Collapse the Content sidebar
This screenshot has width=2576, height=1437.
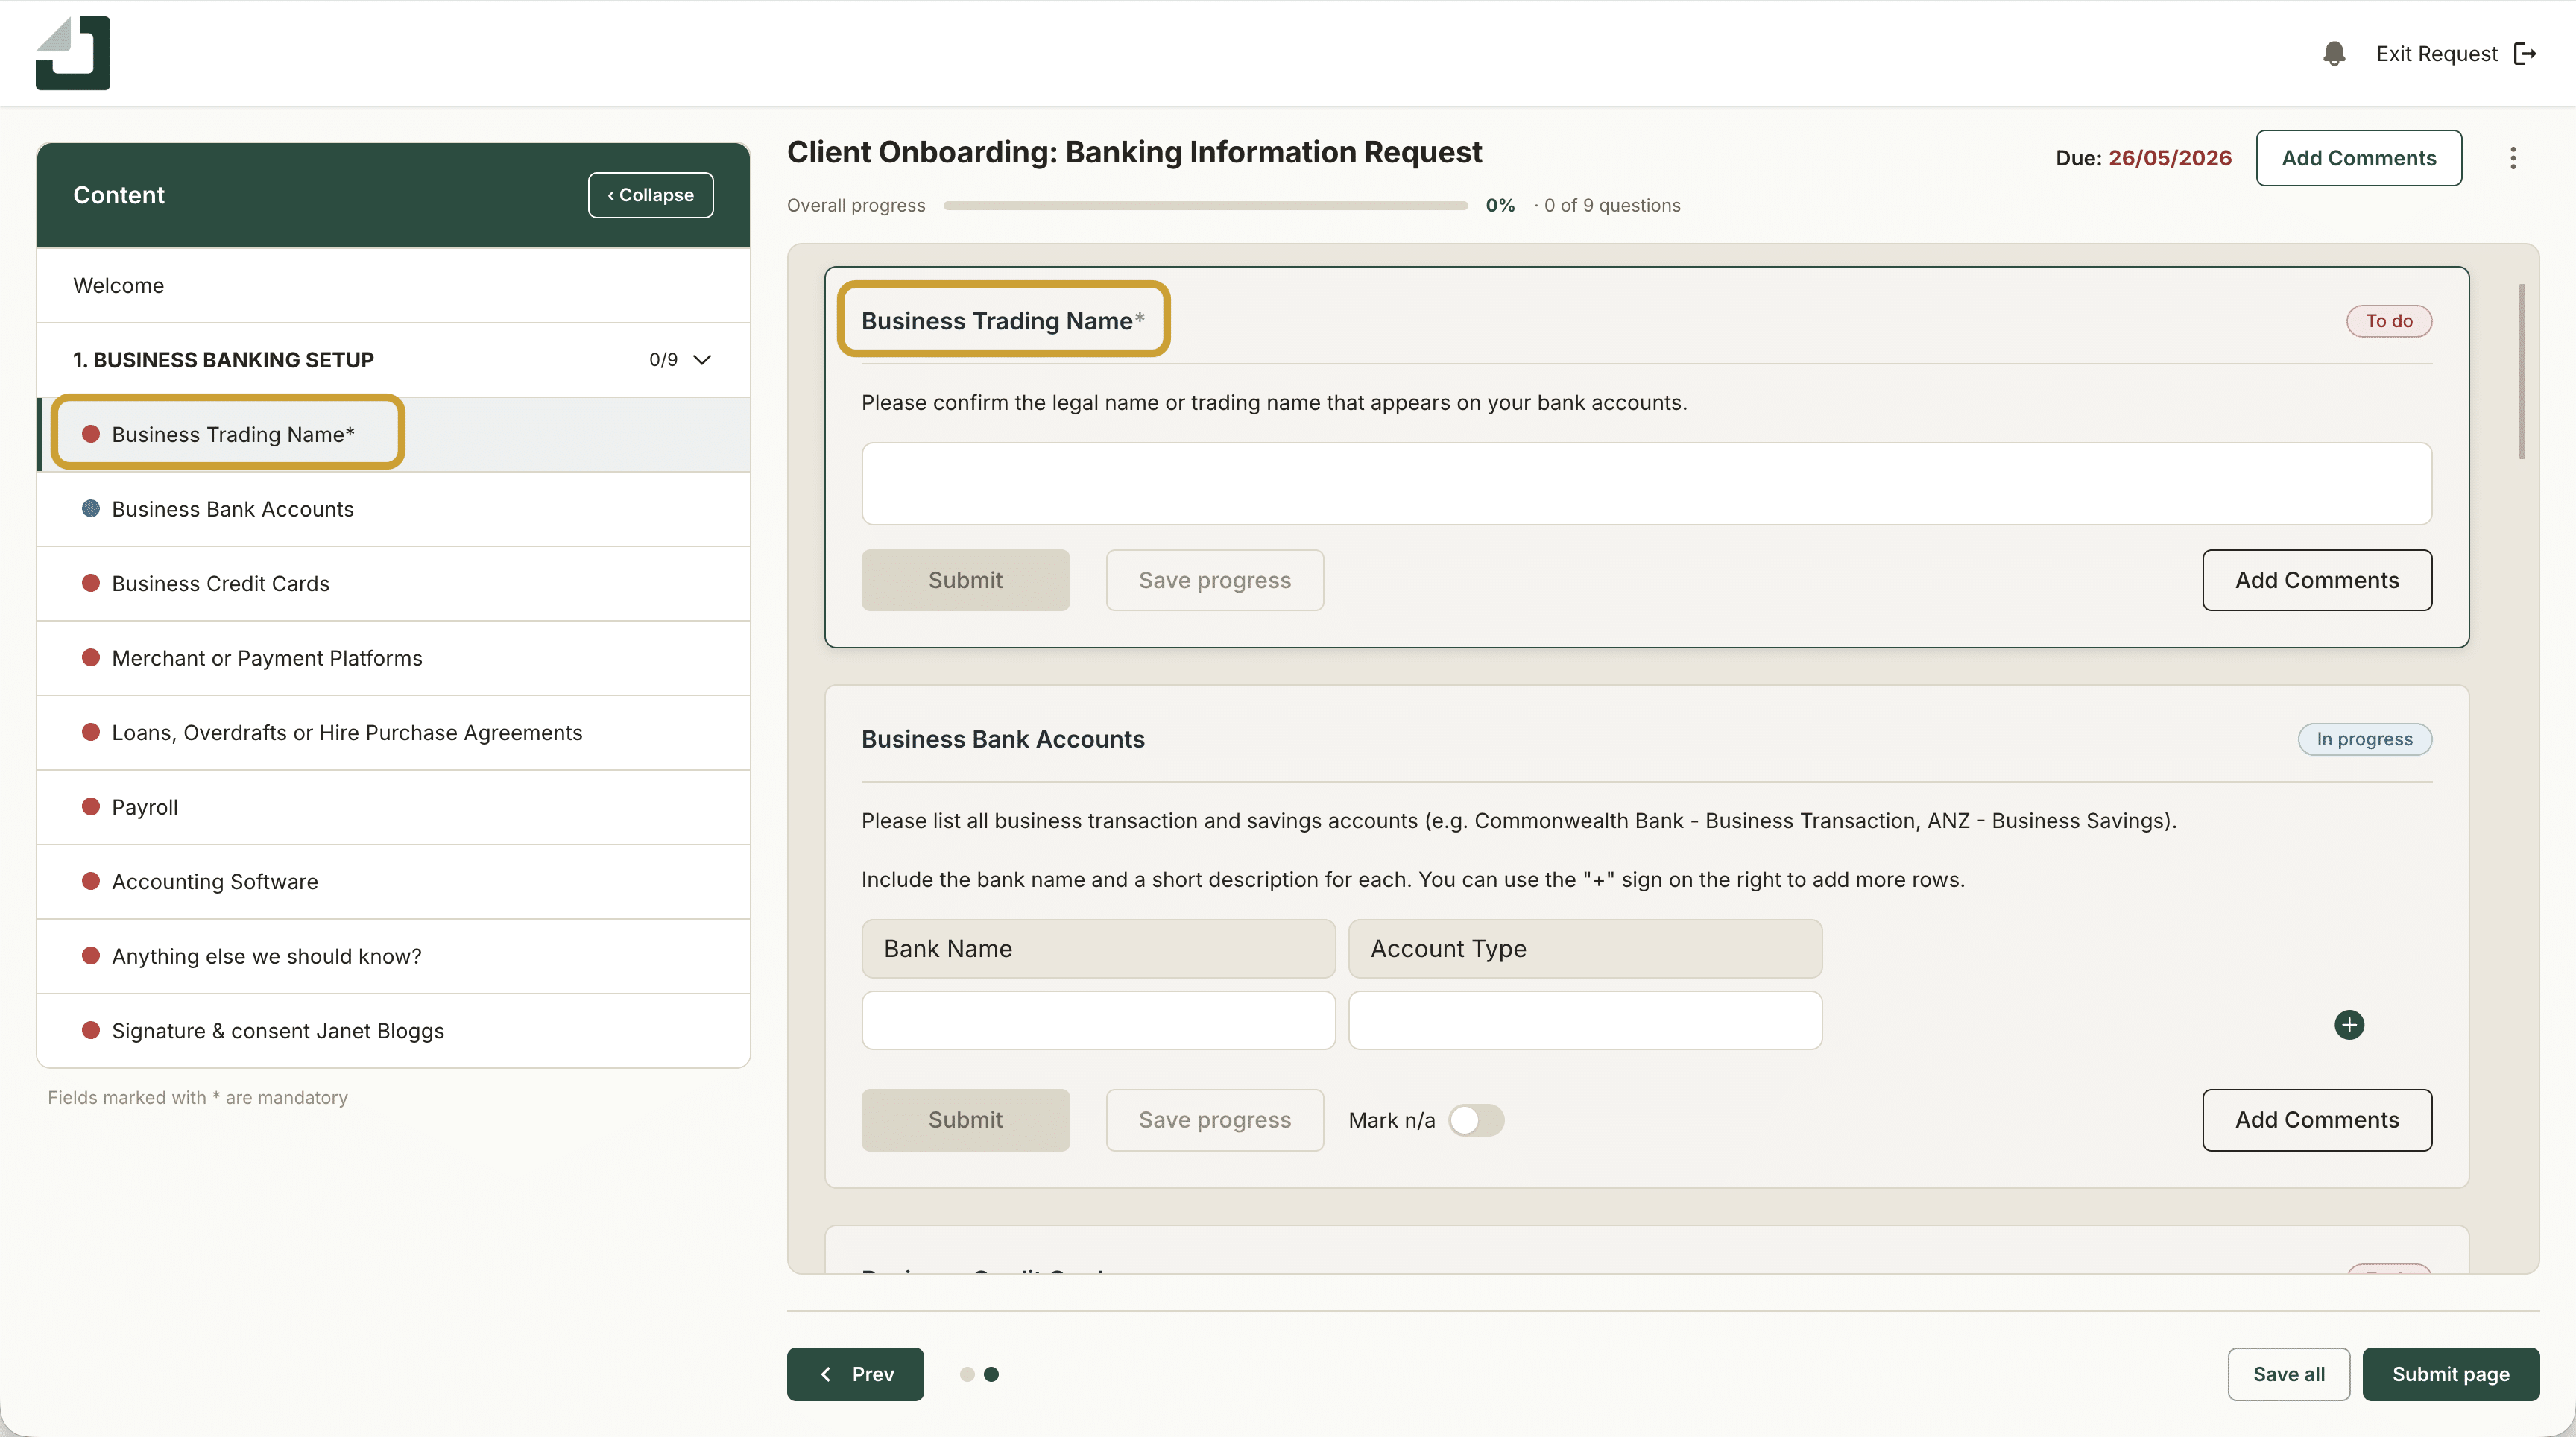(650, 195)
